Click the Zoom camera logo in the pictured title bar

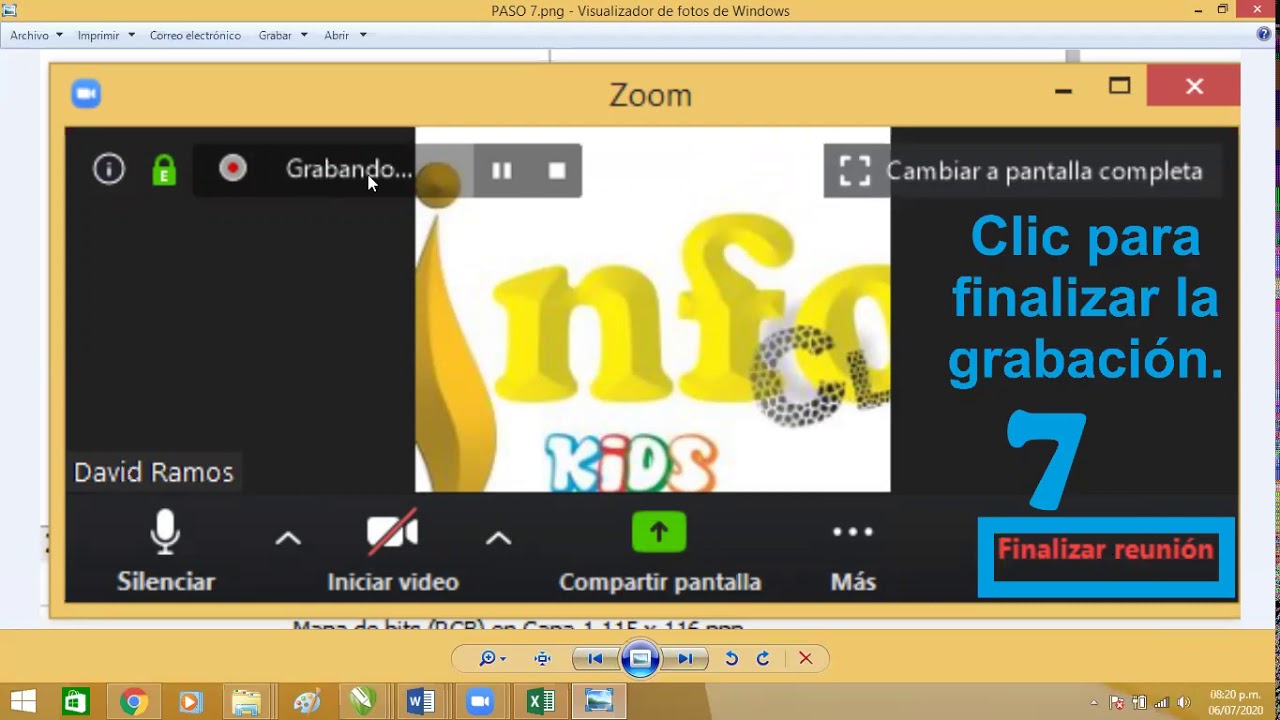(86, 94)
